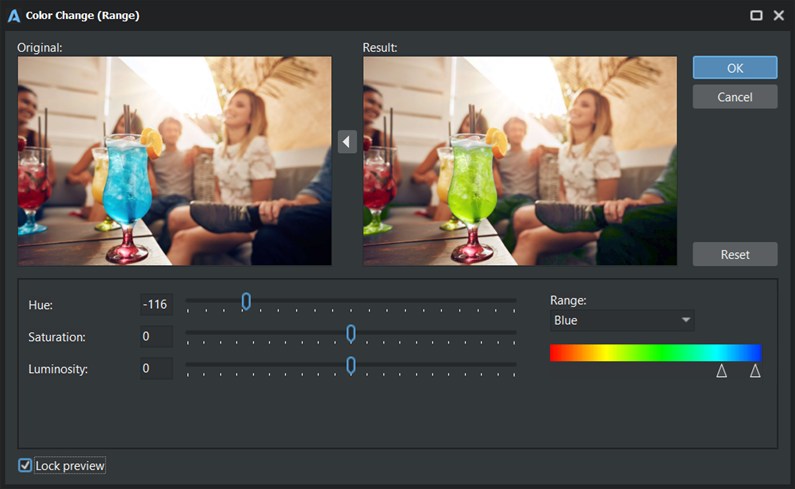Click the Result preview image

point(520,161)
